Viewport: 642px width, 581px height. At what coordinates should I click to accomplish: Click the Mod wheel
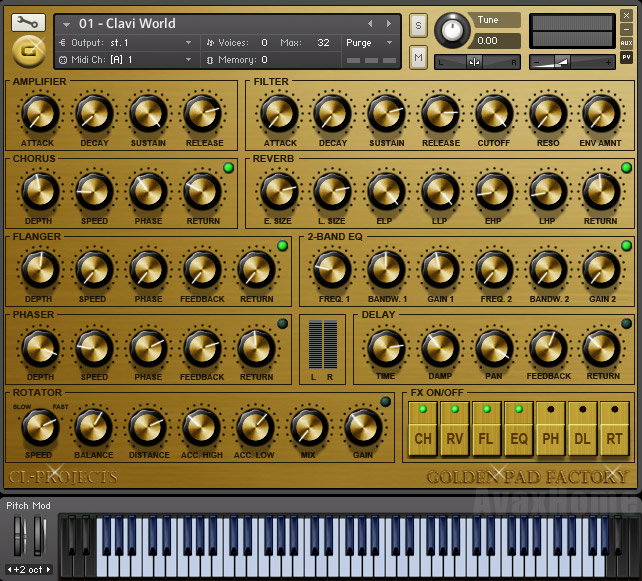coord(38,535)
